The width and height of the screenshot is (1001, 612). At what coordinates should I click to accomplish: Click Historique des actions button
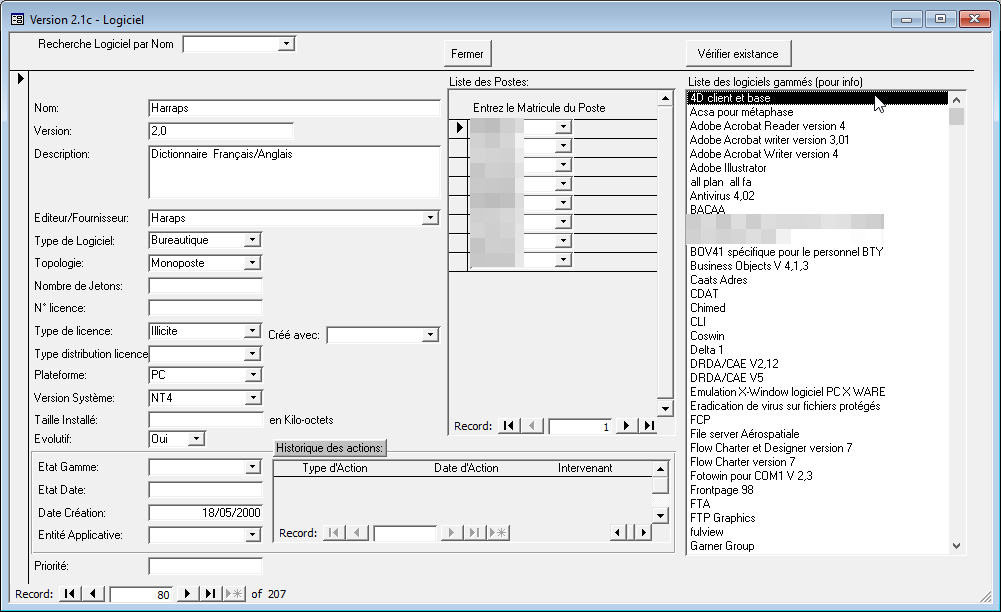(x=329, y=448)
